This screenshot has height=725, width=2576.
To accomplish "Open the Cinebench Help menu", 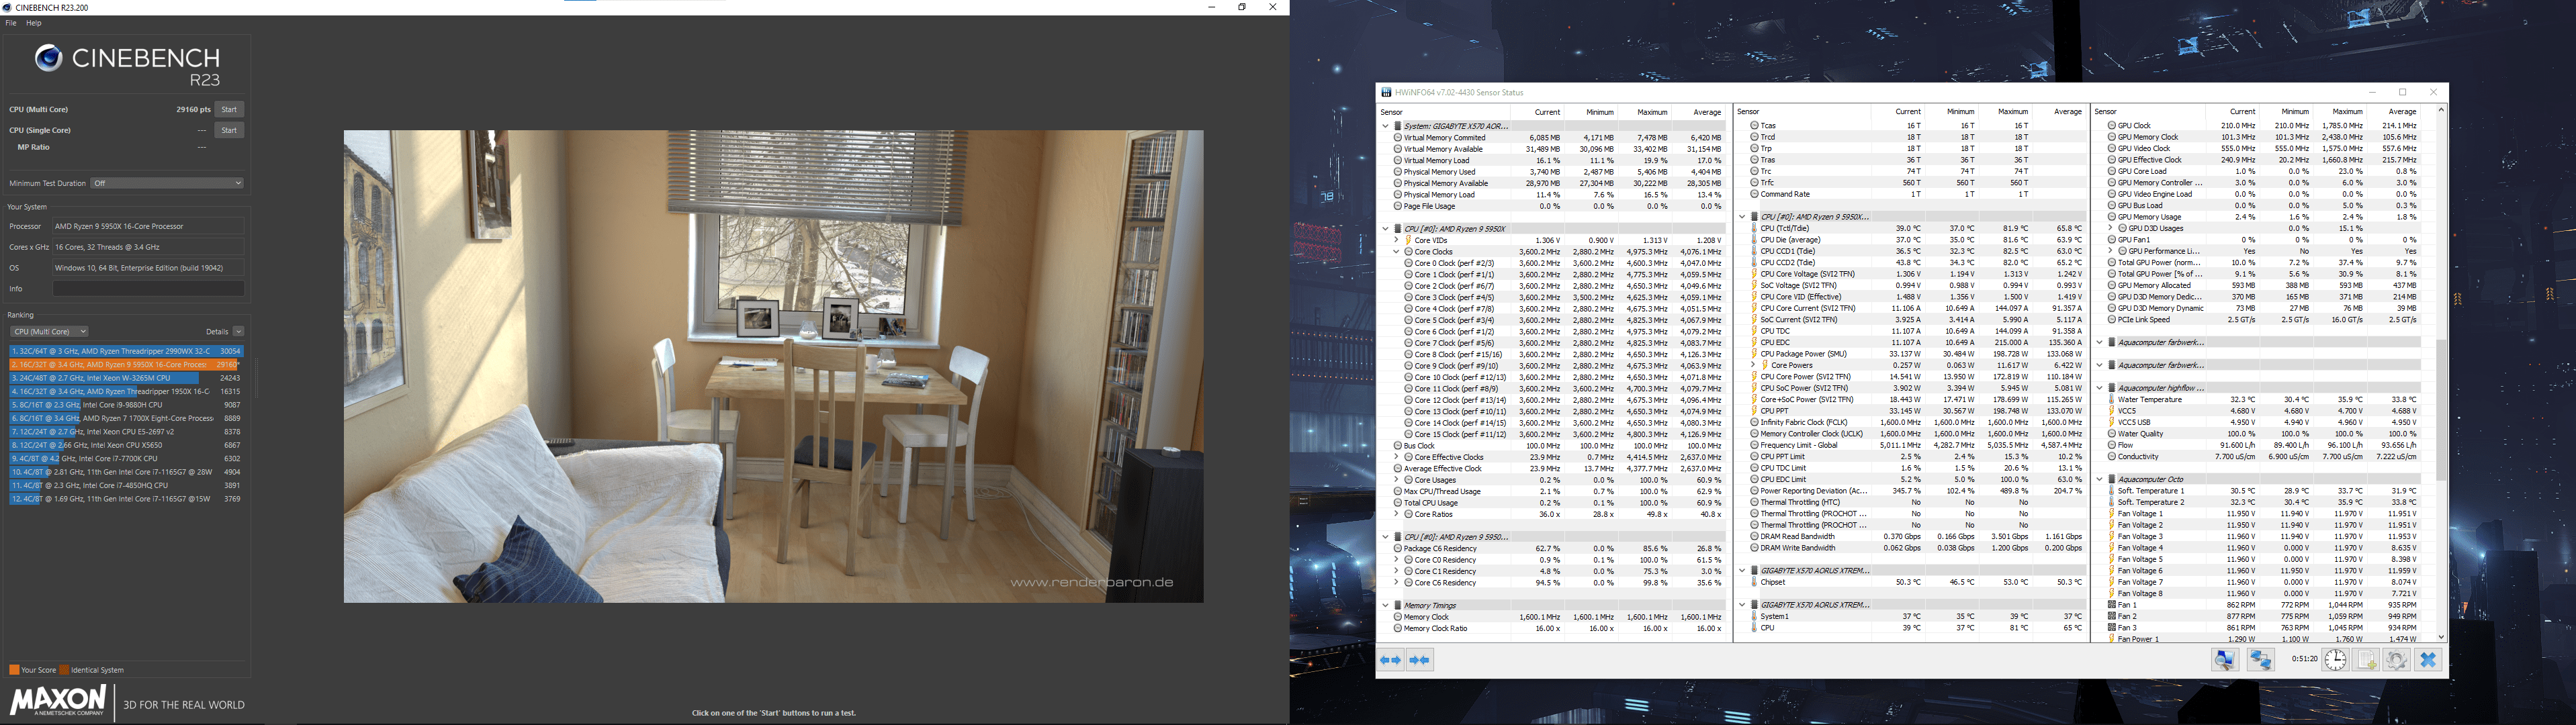I will pos(34,23).
